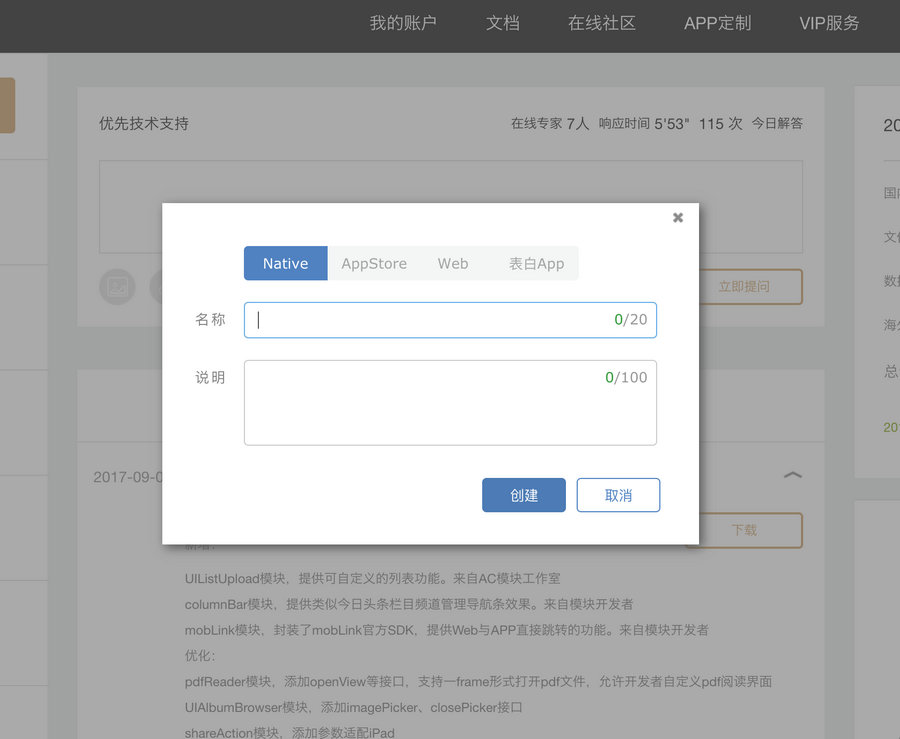The image size is (900, 739).
Task: Click the pdfReader模块 release note line
Action: (478, 682)
